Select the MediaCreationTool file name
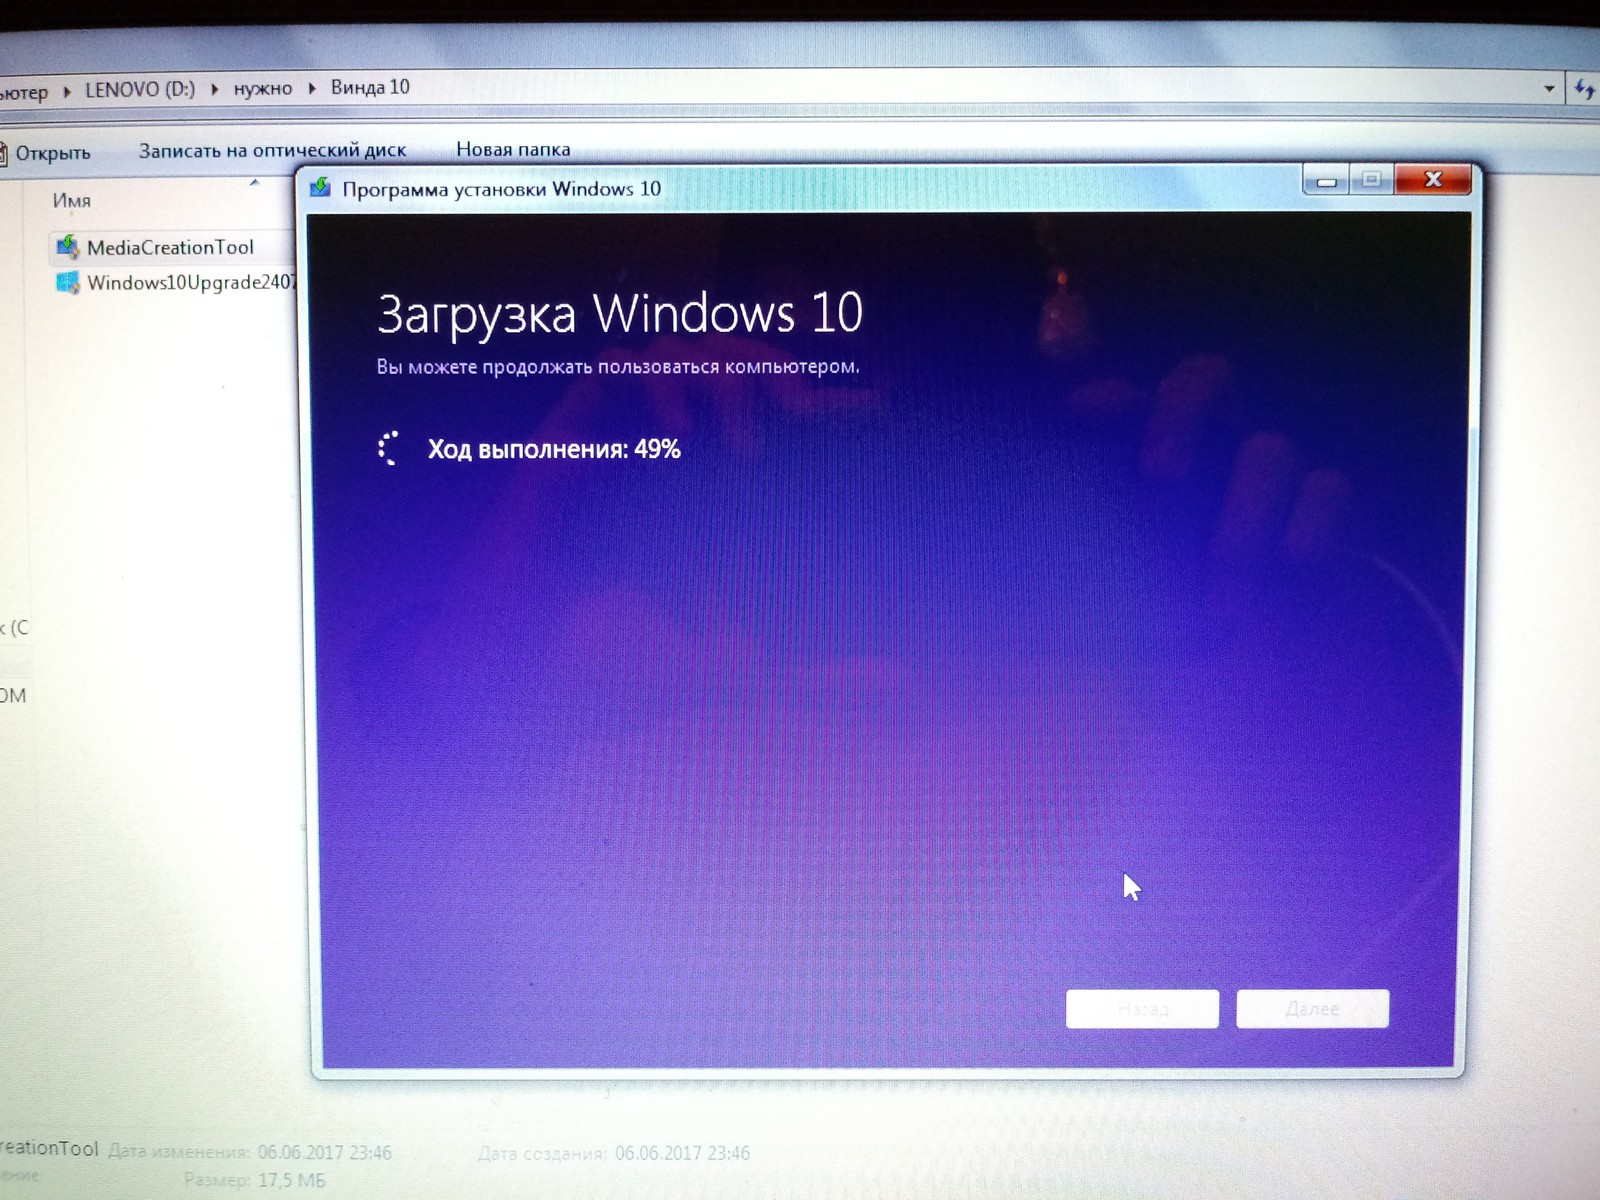This screenshot has height=1200, width=1600. [x=170, y=247]
